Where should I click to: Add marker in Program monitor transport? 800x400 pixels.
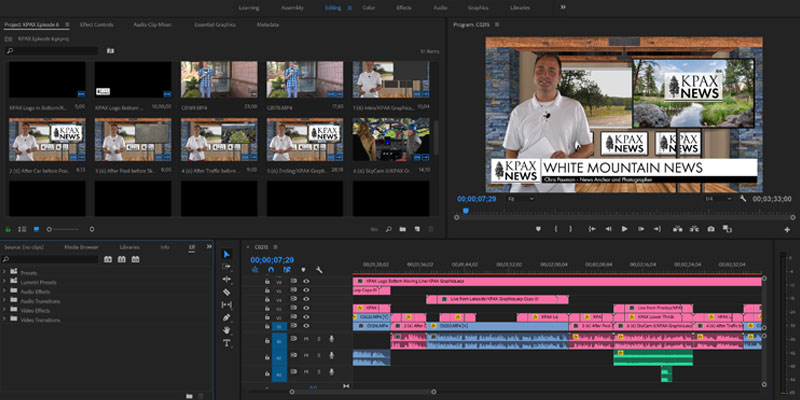coord(538,229)
